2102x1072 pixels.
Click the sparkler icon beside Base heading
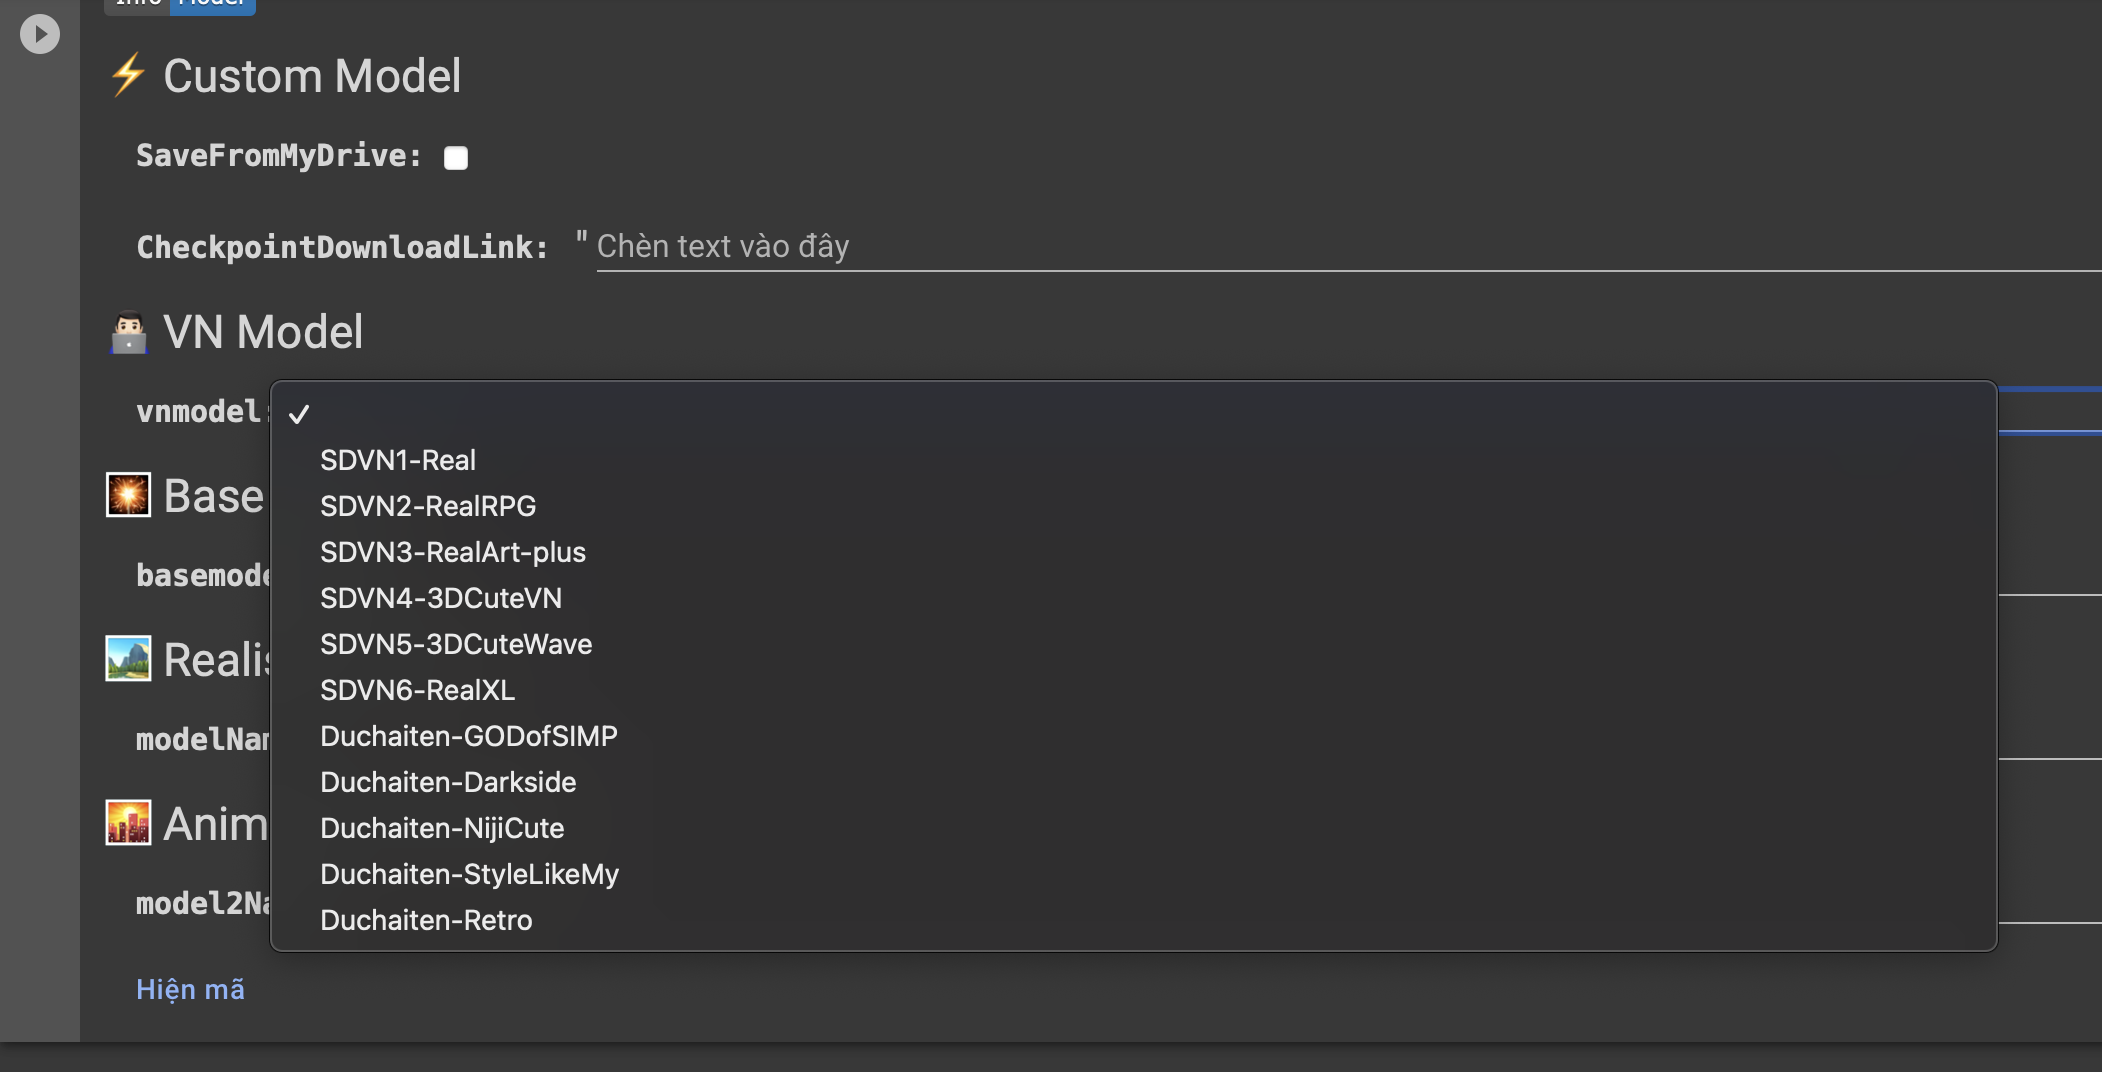[x=128, y=495]
